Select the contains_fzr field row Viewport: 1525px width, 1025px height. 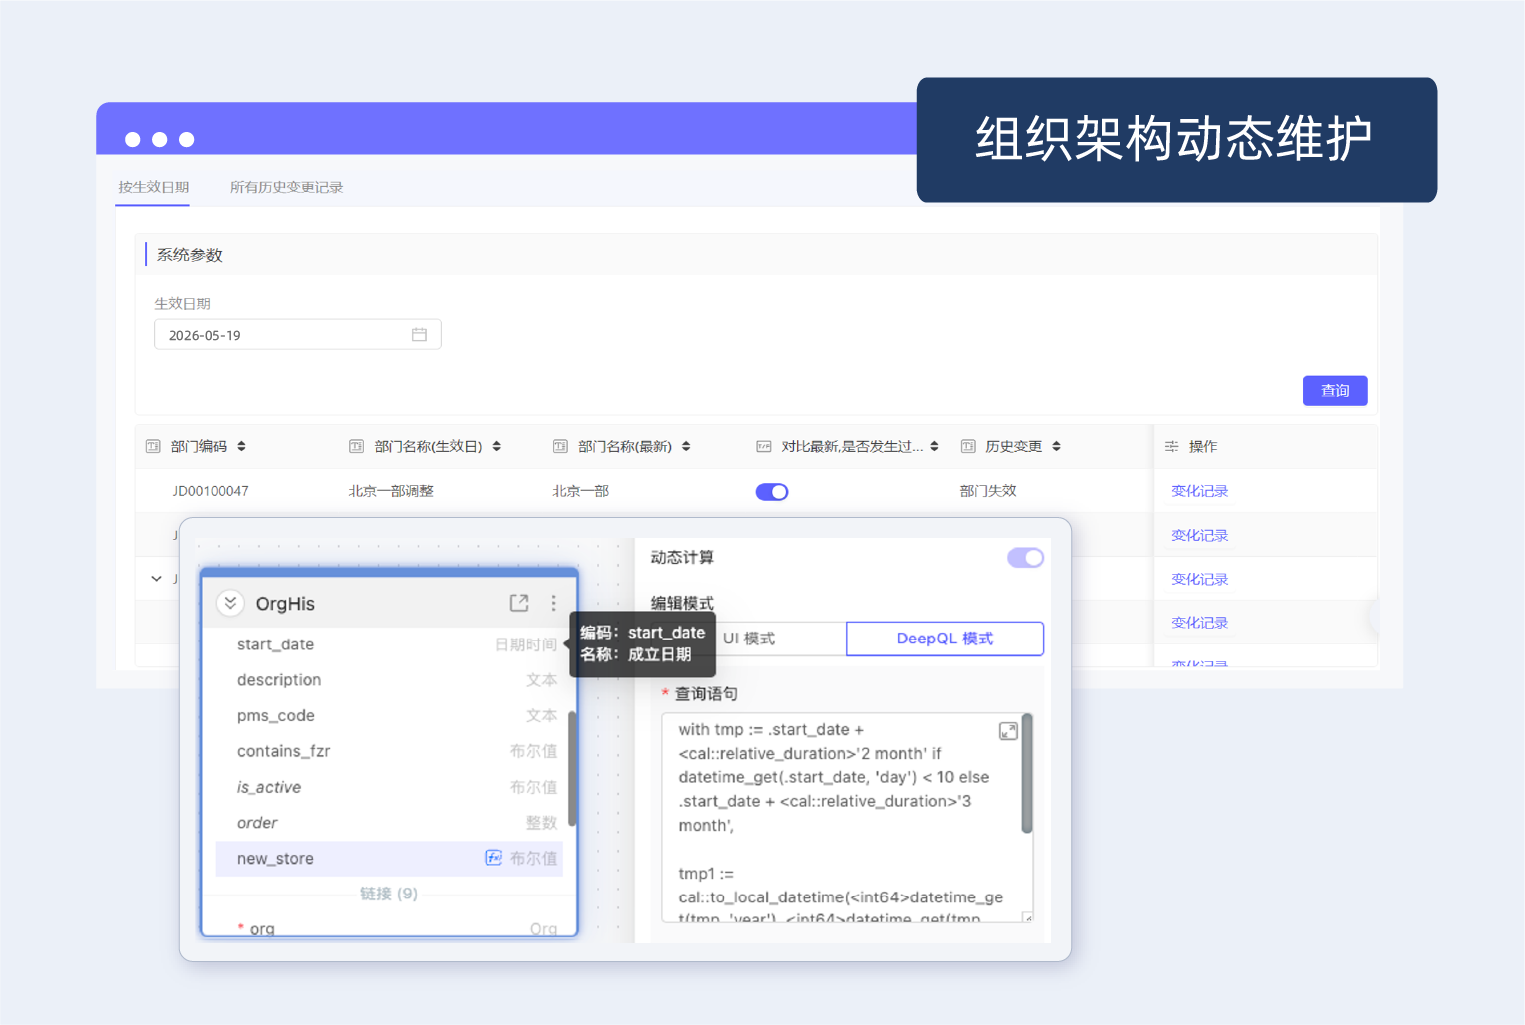point(389,751)
